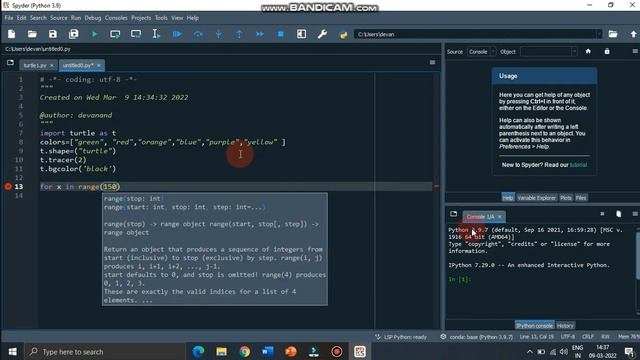Switch to History tab
Viewport: 640px width, 360px height.
point(565,326)
